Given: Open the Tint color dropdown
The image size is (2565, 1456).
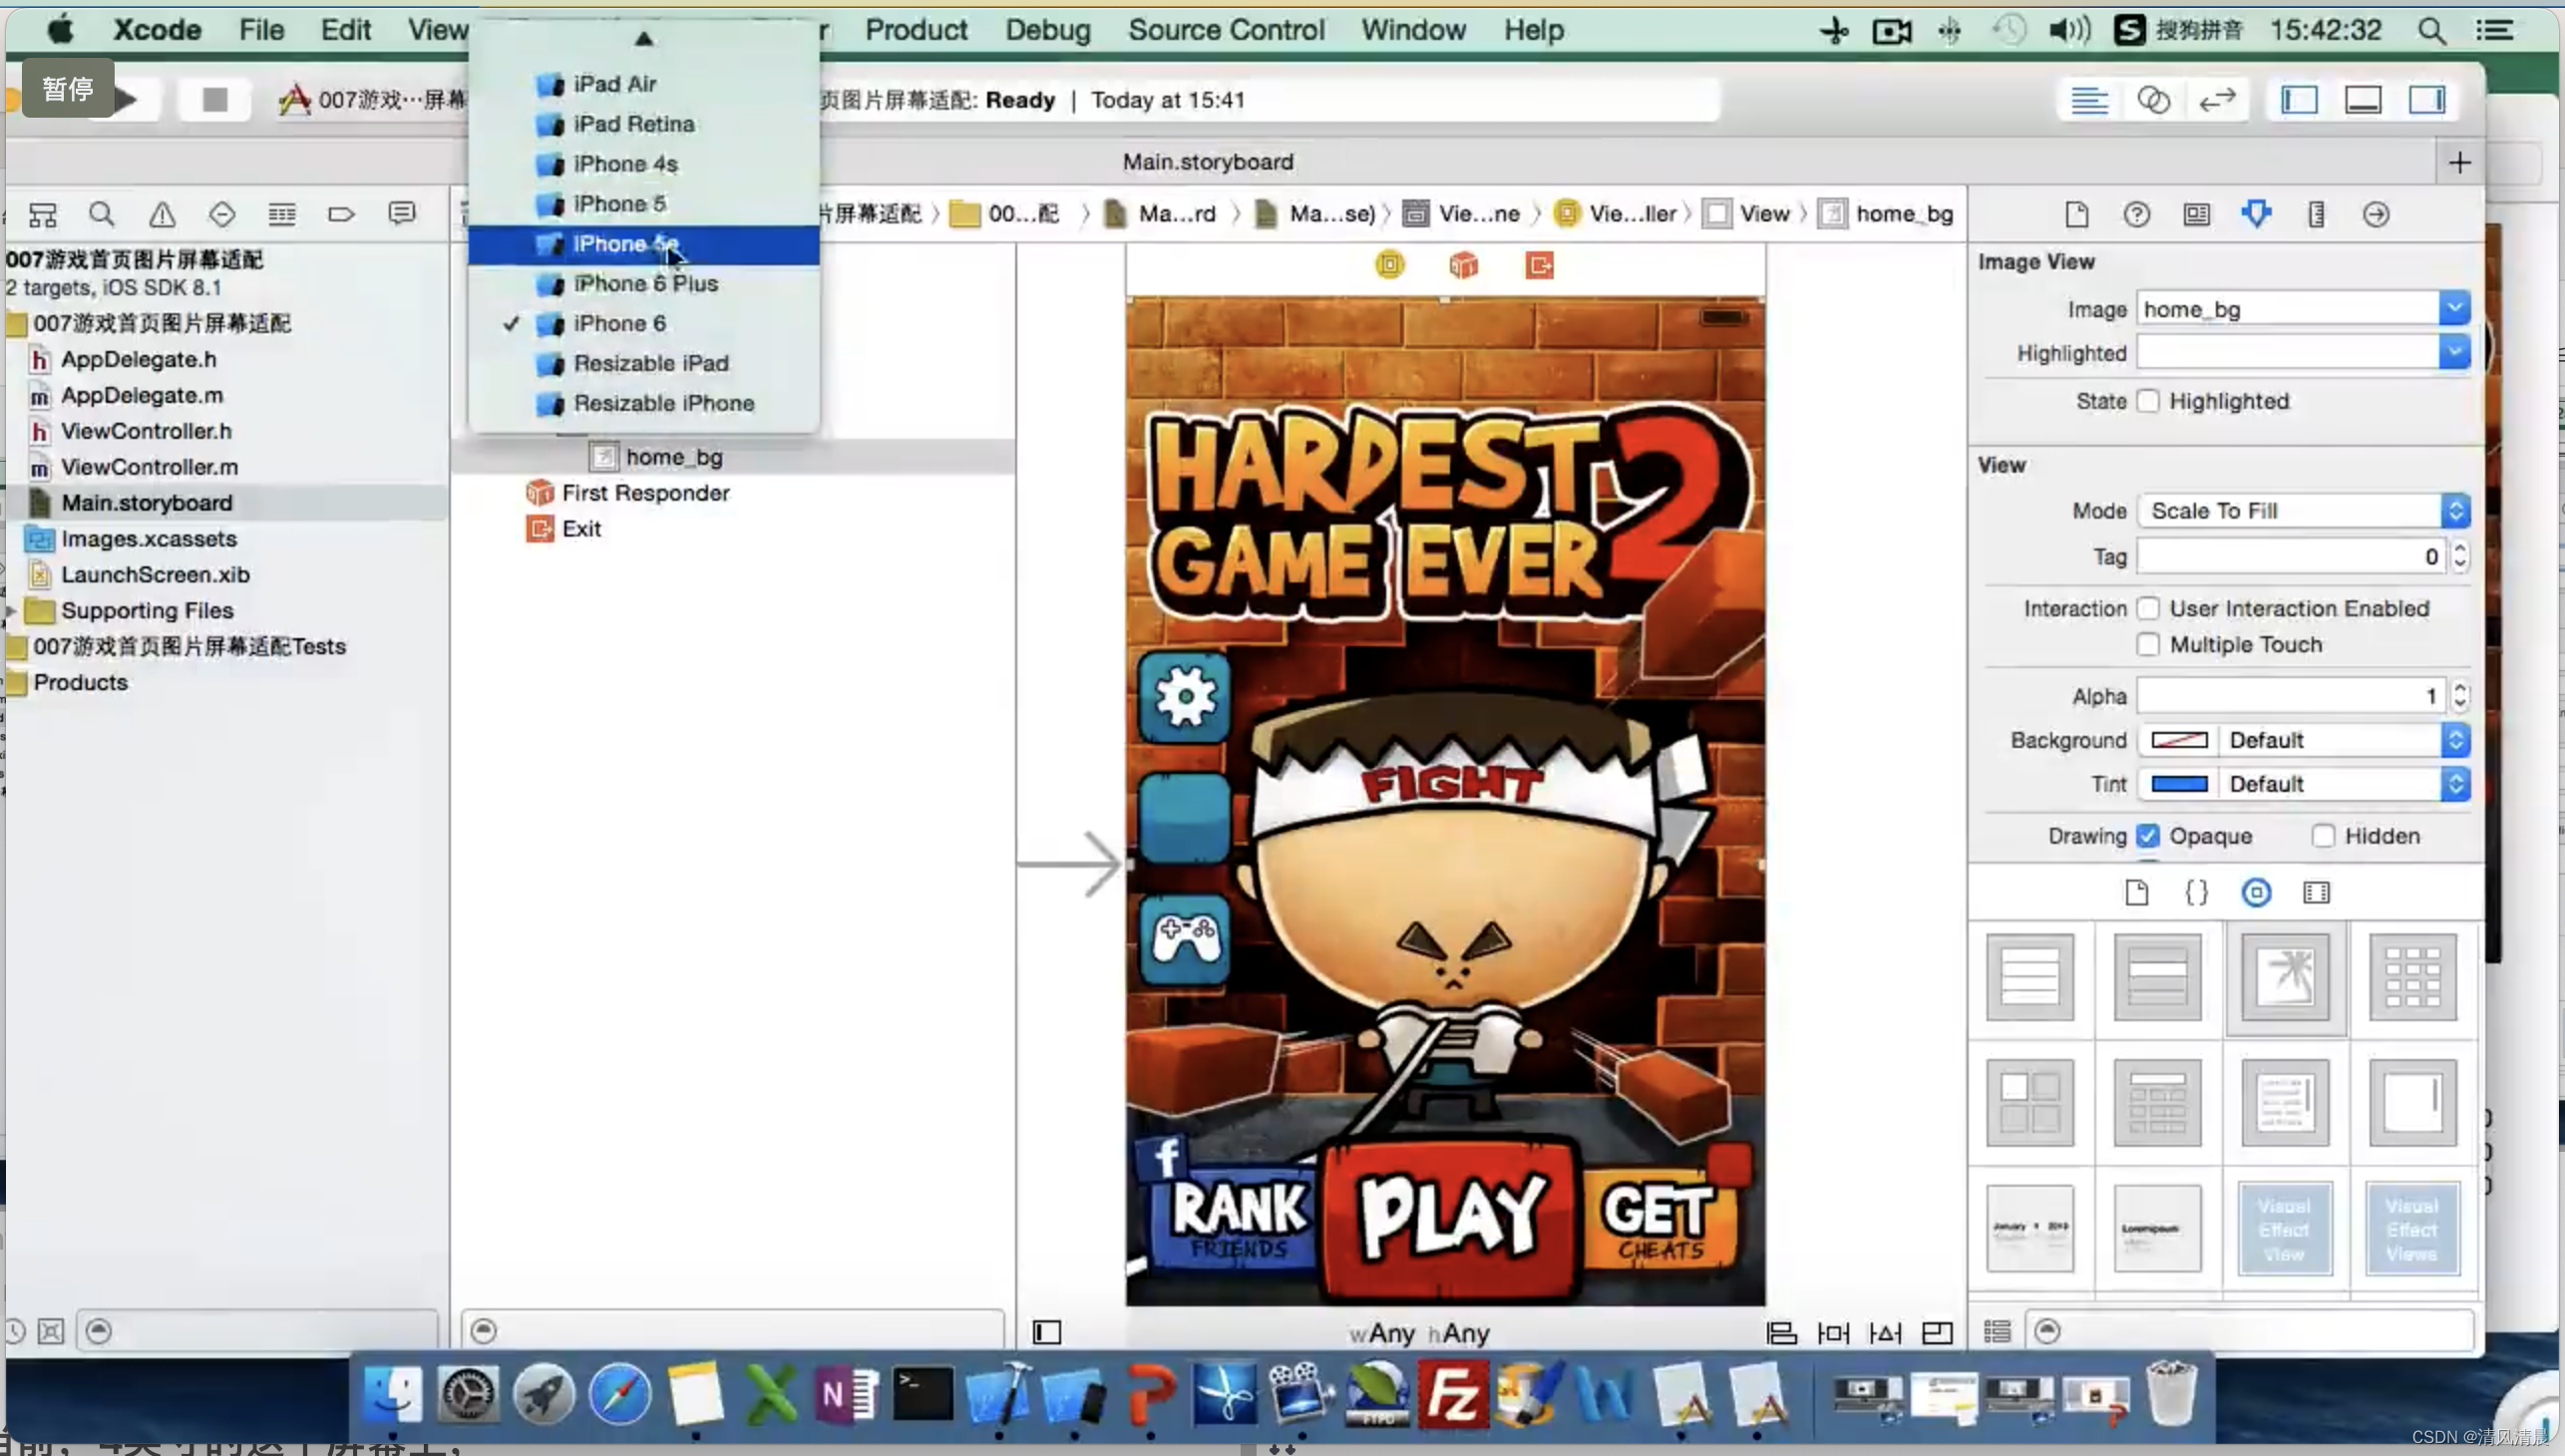Looking at the screenshot, I should point(2456,784).
